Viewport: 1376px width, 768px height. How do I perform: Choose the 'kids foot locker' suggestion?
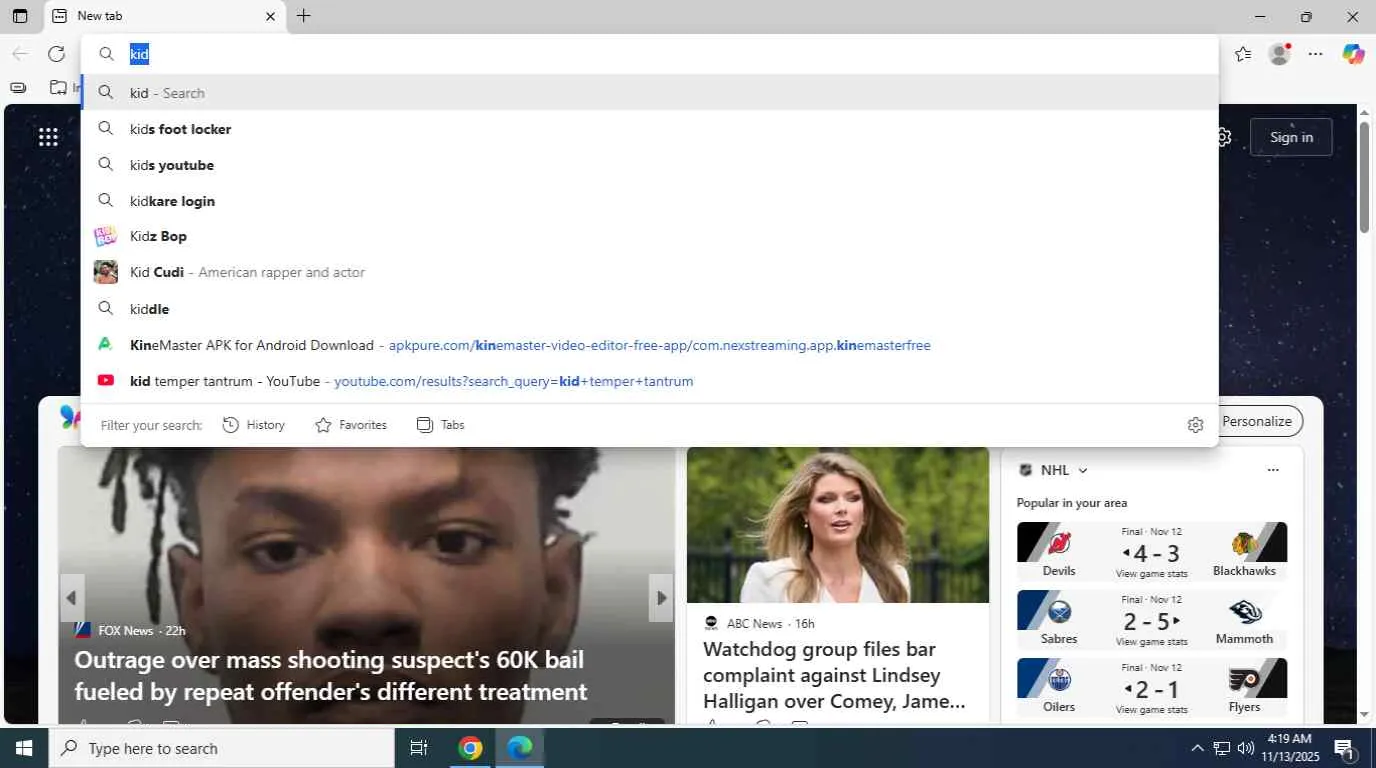point(650,129)
